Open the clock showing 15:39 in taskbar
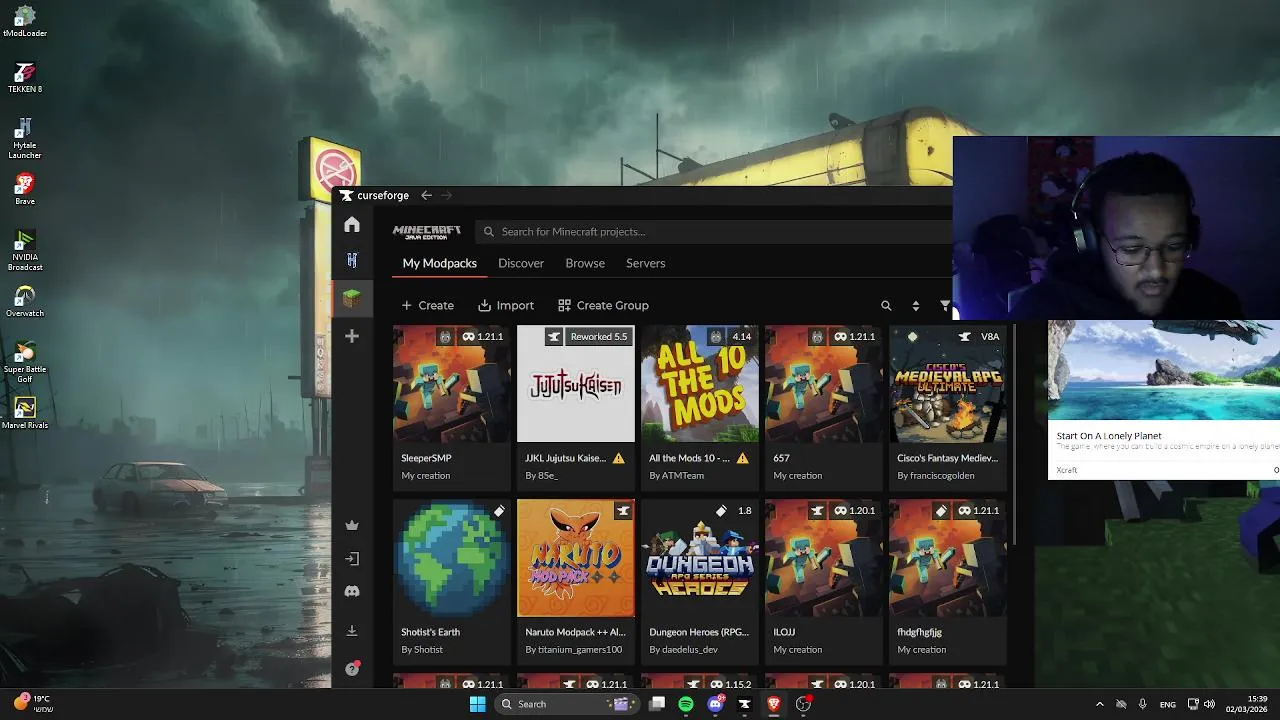The height and width of the screenshot is (720, 1280). pyautogui.click(x=1247, y=704)
